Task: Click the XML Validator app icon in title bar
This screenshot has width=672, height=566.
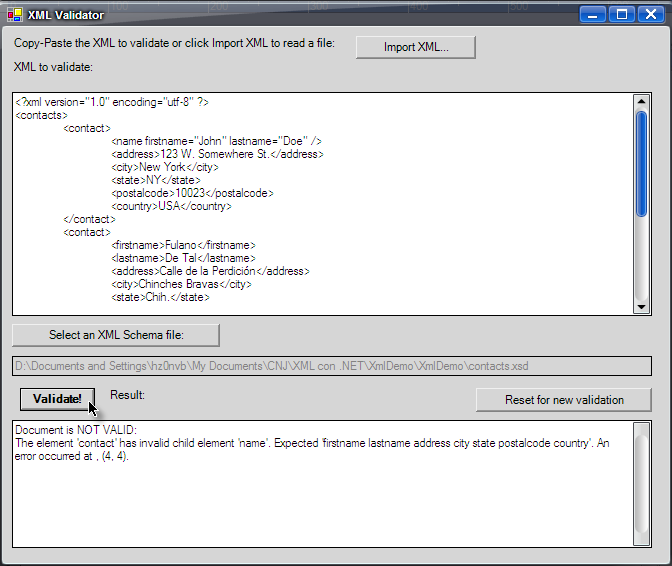Action: (x=15, y=15)
